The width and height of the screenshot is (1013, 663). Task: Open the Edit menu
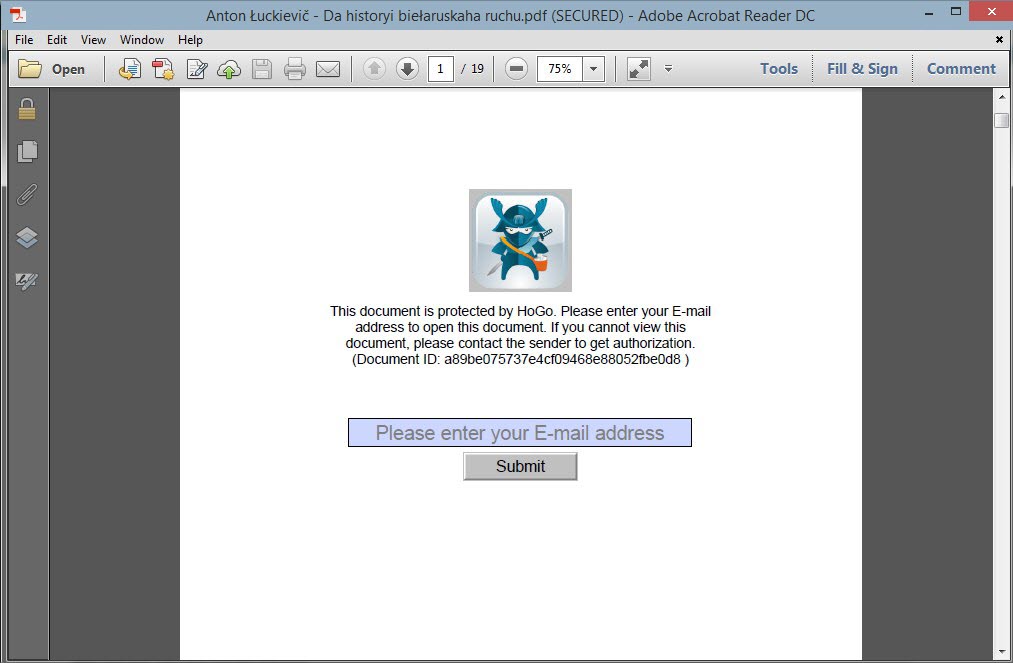click(x=57, y=39)
